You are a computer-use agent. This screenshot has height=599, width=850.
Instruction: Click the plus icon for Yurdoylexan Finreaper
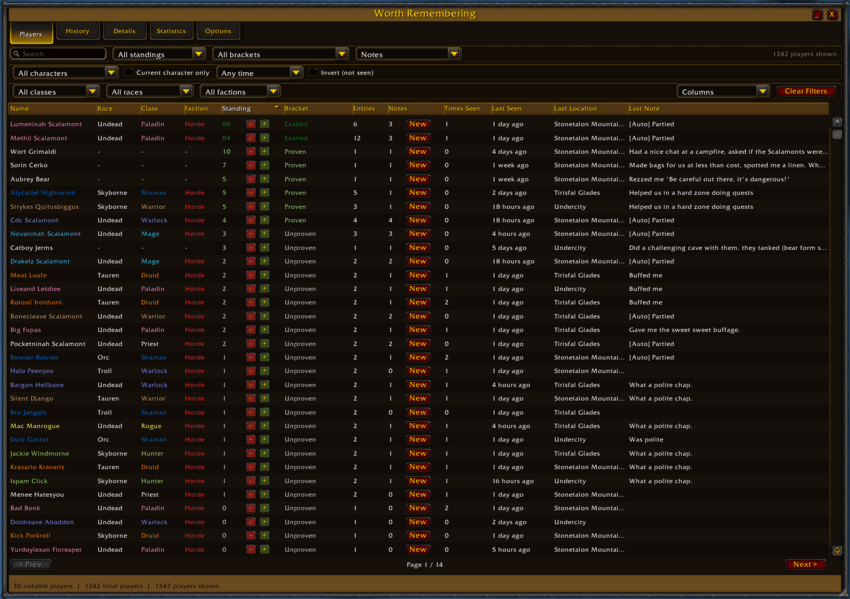(265, 550)
